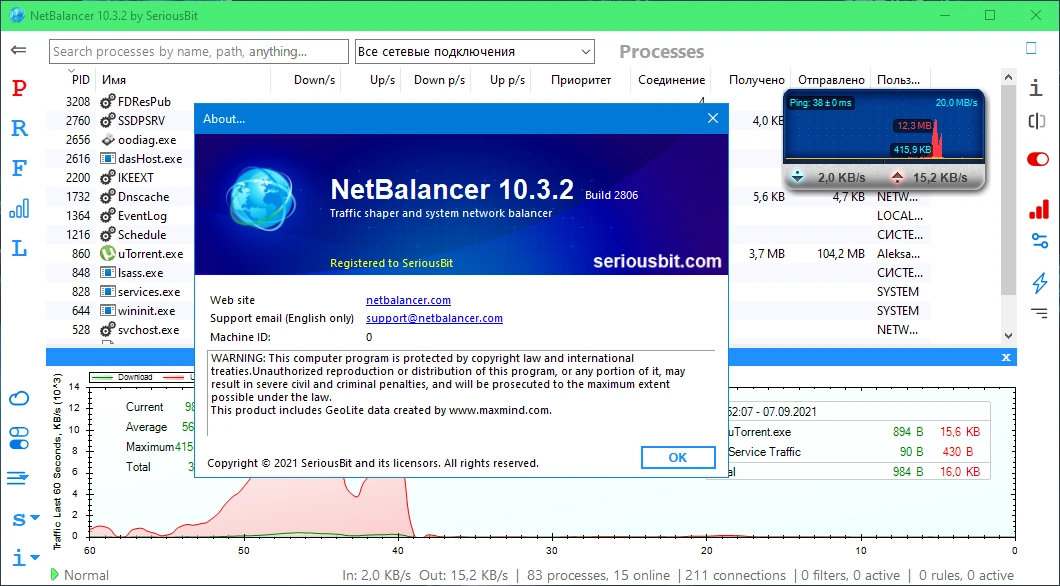The height and width of the screenshot is (586, 1060).
Task: Click the cloud sync sidebar icon
Action: coord(19,398)
